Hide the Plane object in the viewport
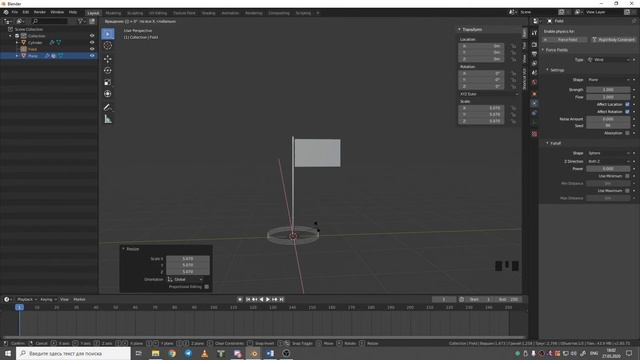The height and width of the screenshot is (360, 640). [x=92, y=56]
